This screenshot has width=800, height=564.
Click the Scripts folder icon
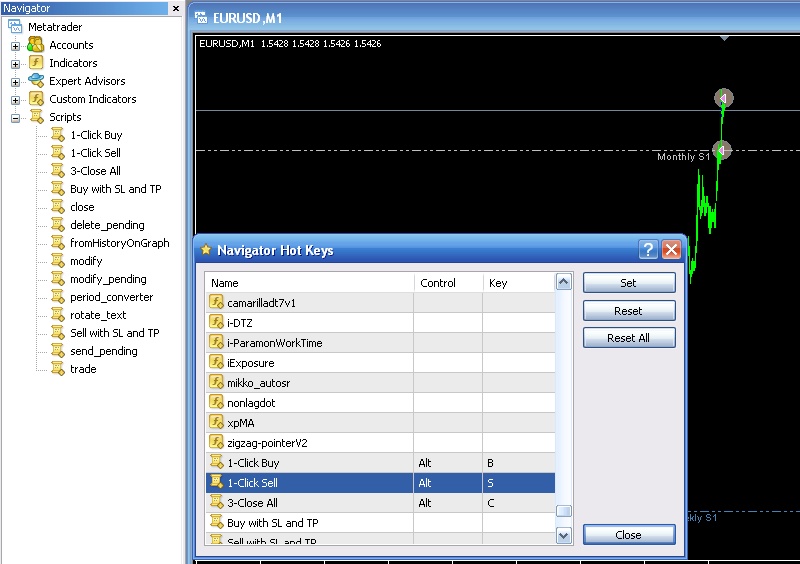(x=36, y=116)
